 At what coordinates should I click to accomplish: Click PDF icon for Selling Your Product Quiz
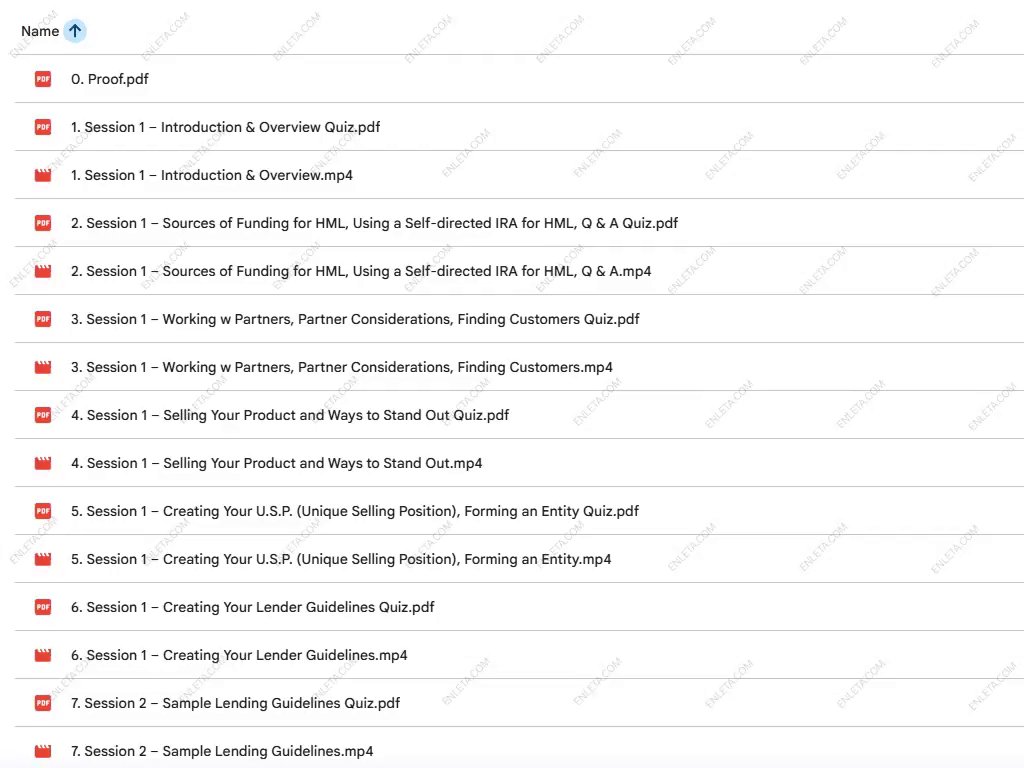pyautogui.click(x=43, y=415)
